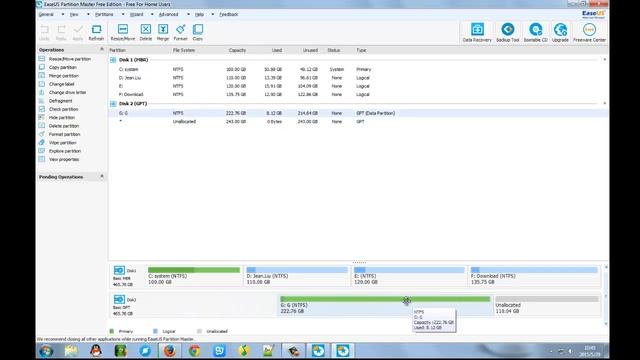
Task: Click the Copy toolbar icon
Action: coord(198,32)
